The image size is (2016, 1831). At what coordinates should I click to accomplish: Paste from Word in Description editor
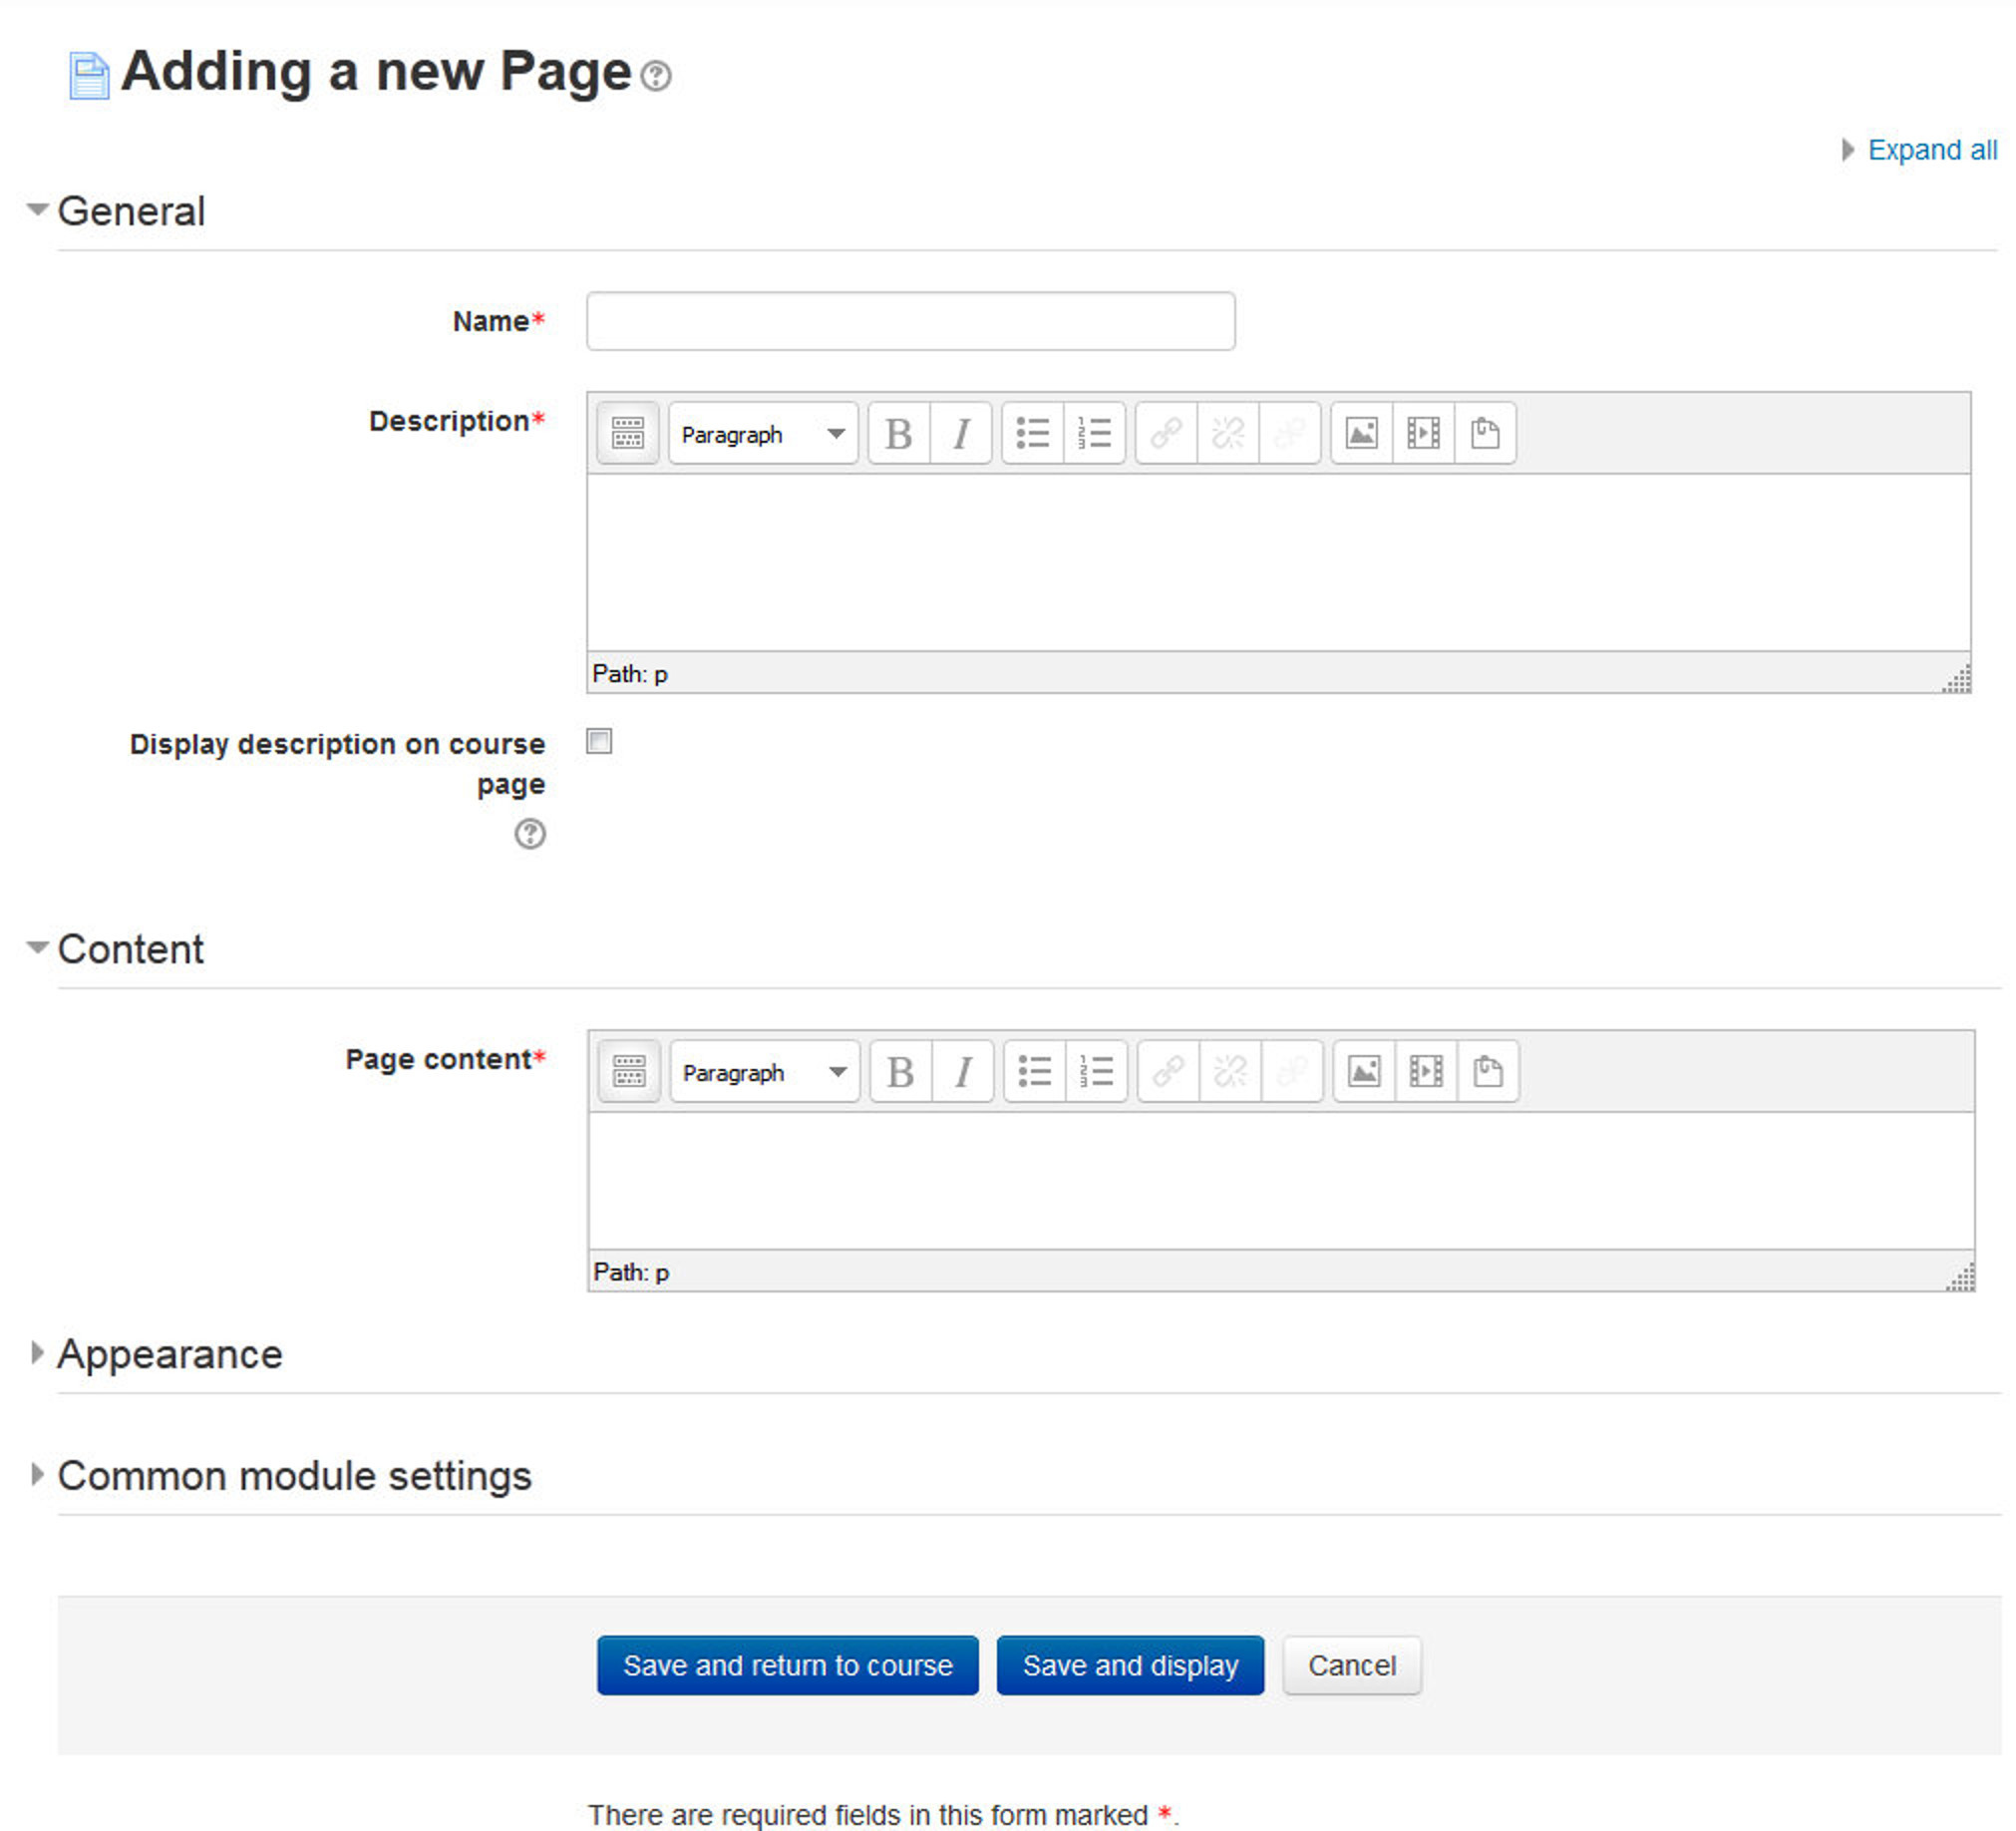(1485, 433)
